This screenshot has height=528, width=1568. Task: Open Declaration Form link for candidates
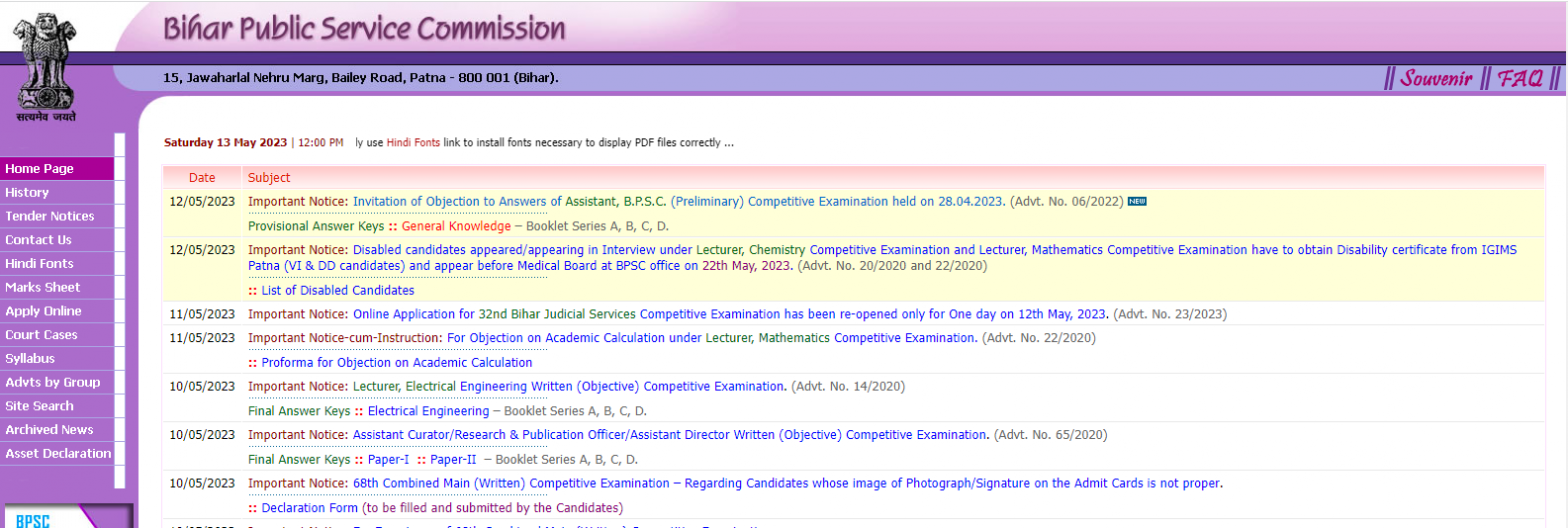[x=309, y=508]
